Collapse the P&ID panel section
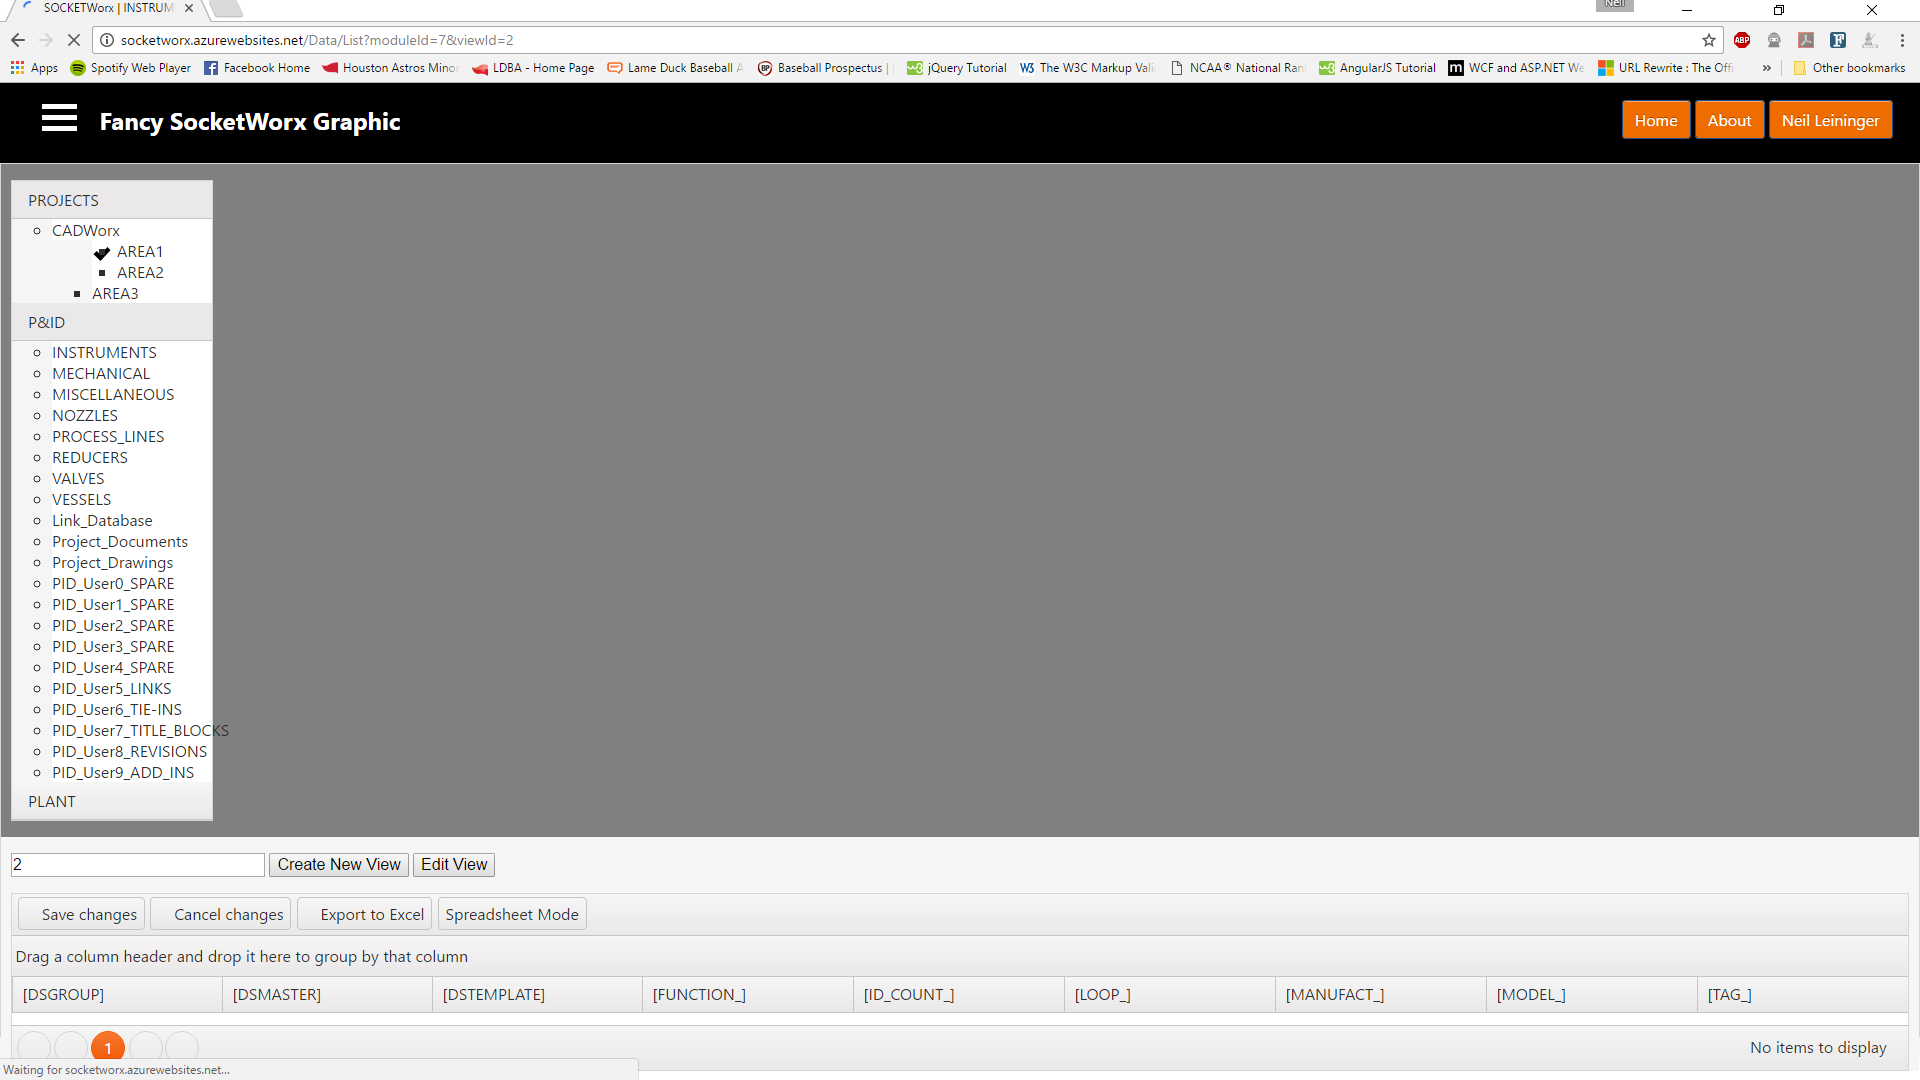This screenshot has height=1080, width=1920. (47, 323)
